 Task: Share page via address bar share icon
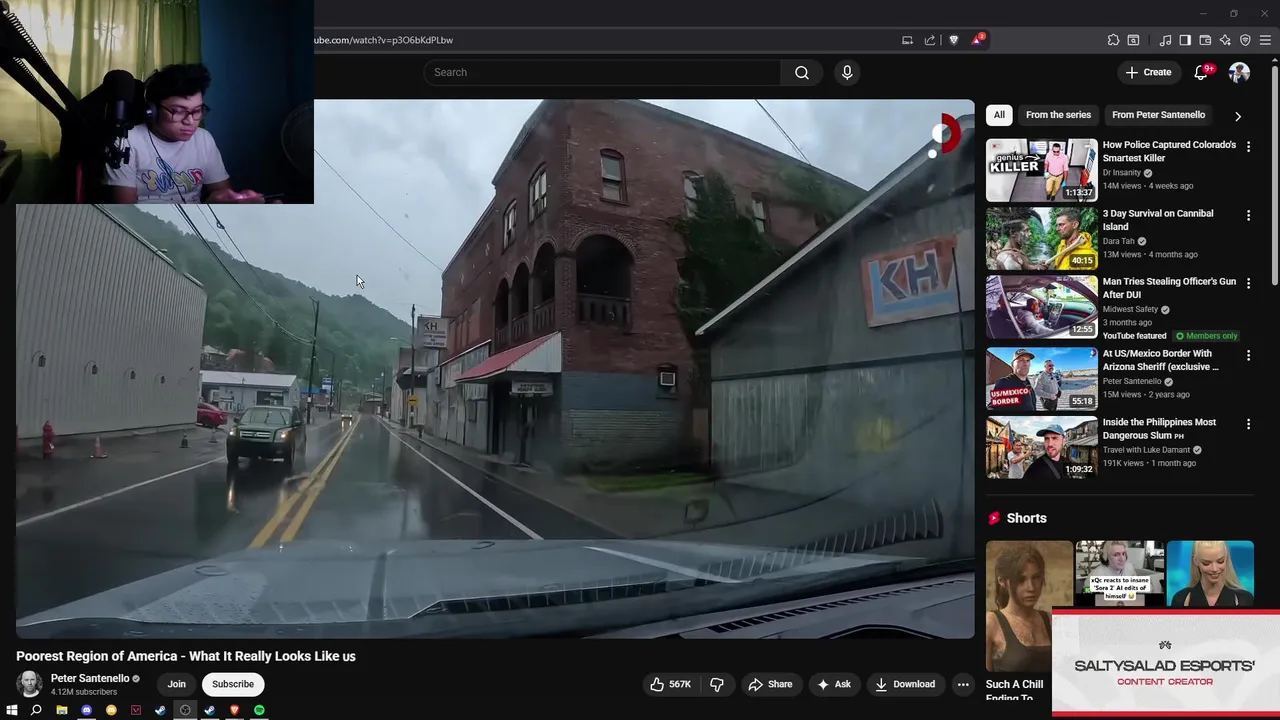pyautogui.click(x=930, y=40)
